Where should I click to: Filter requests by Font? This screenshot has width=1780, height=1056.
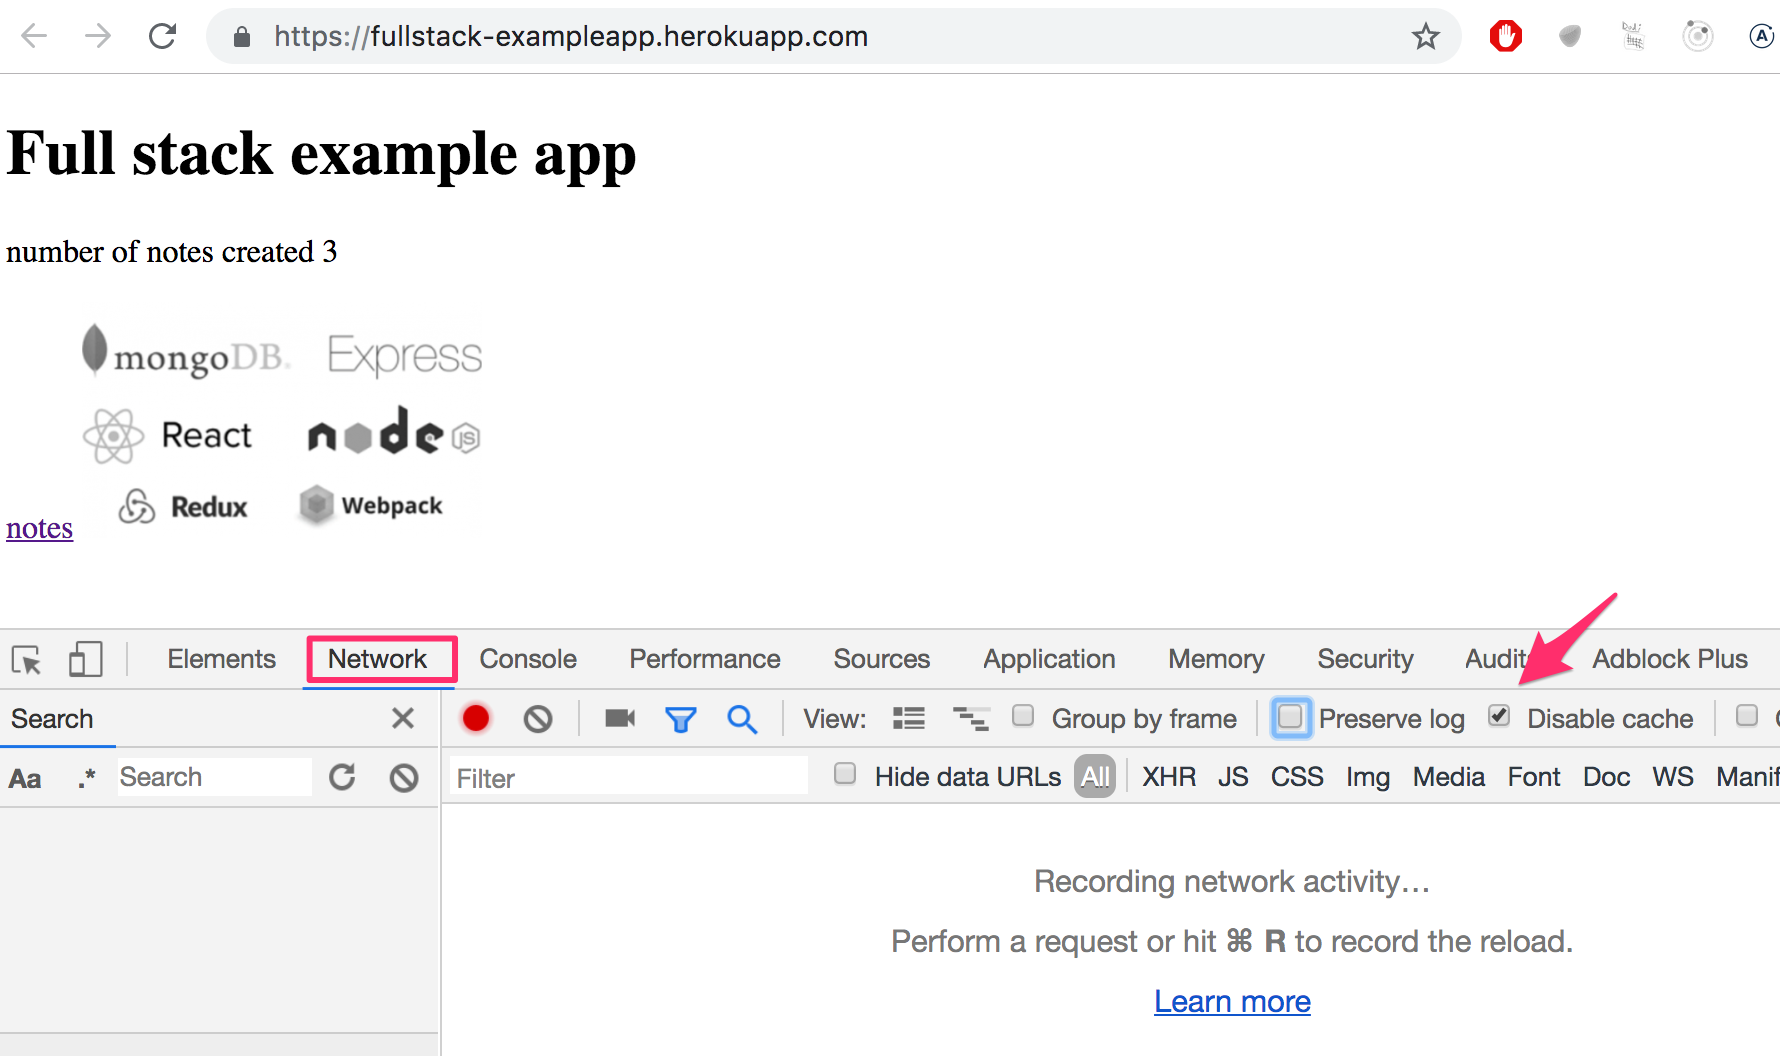click(1534, 777)
